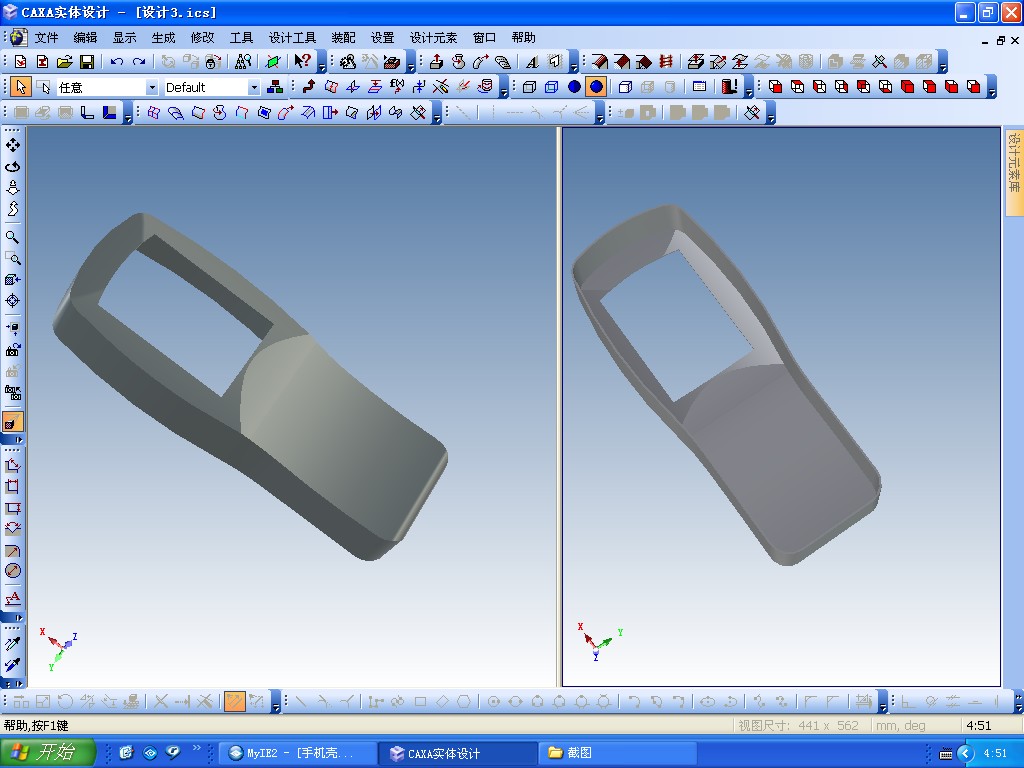Click the red boot with exclamation icon
The image size is (1024, 768).
point(729,87)
